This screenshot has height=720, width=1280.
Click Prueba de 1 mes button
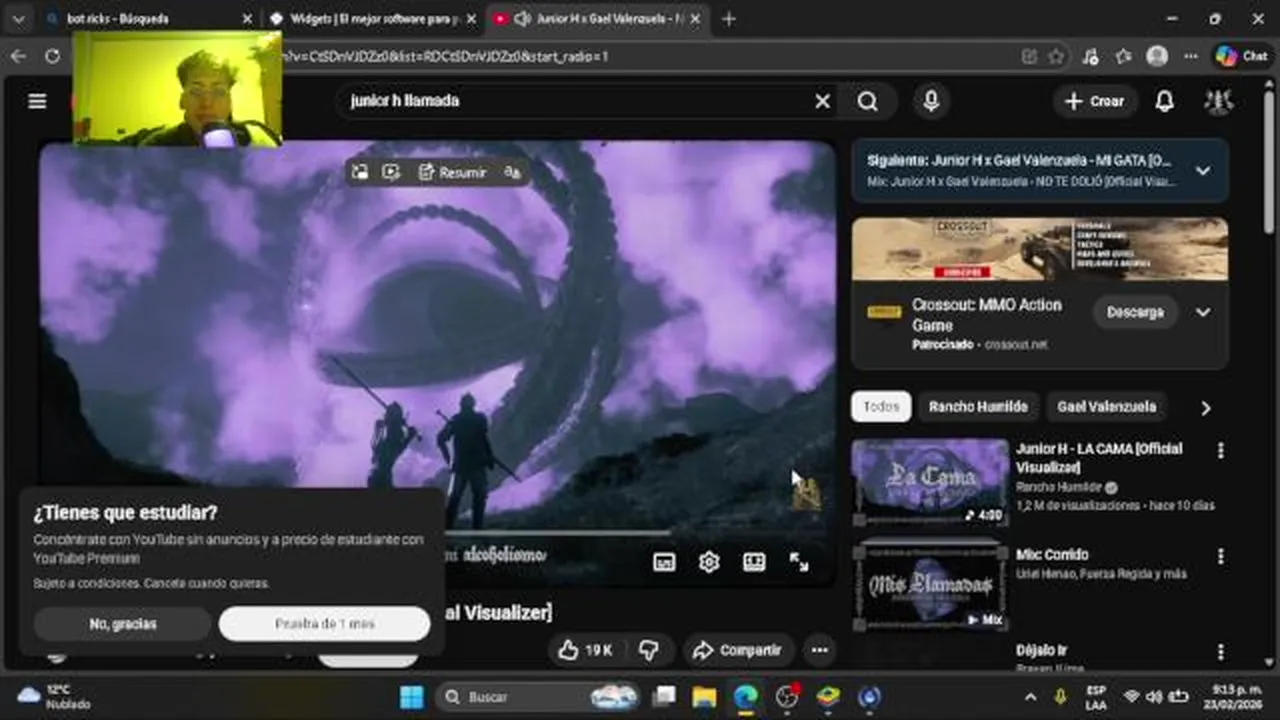pyautogui.click(x=325, y=624)
